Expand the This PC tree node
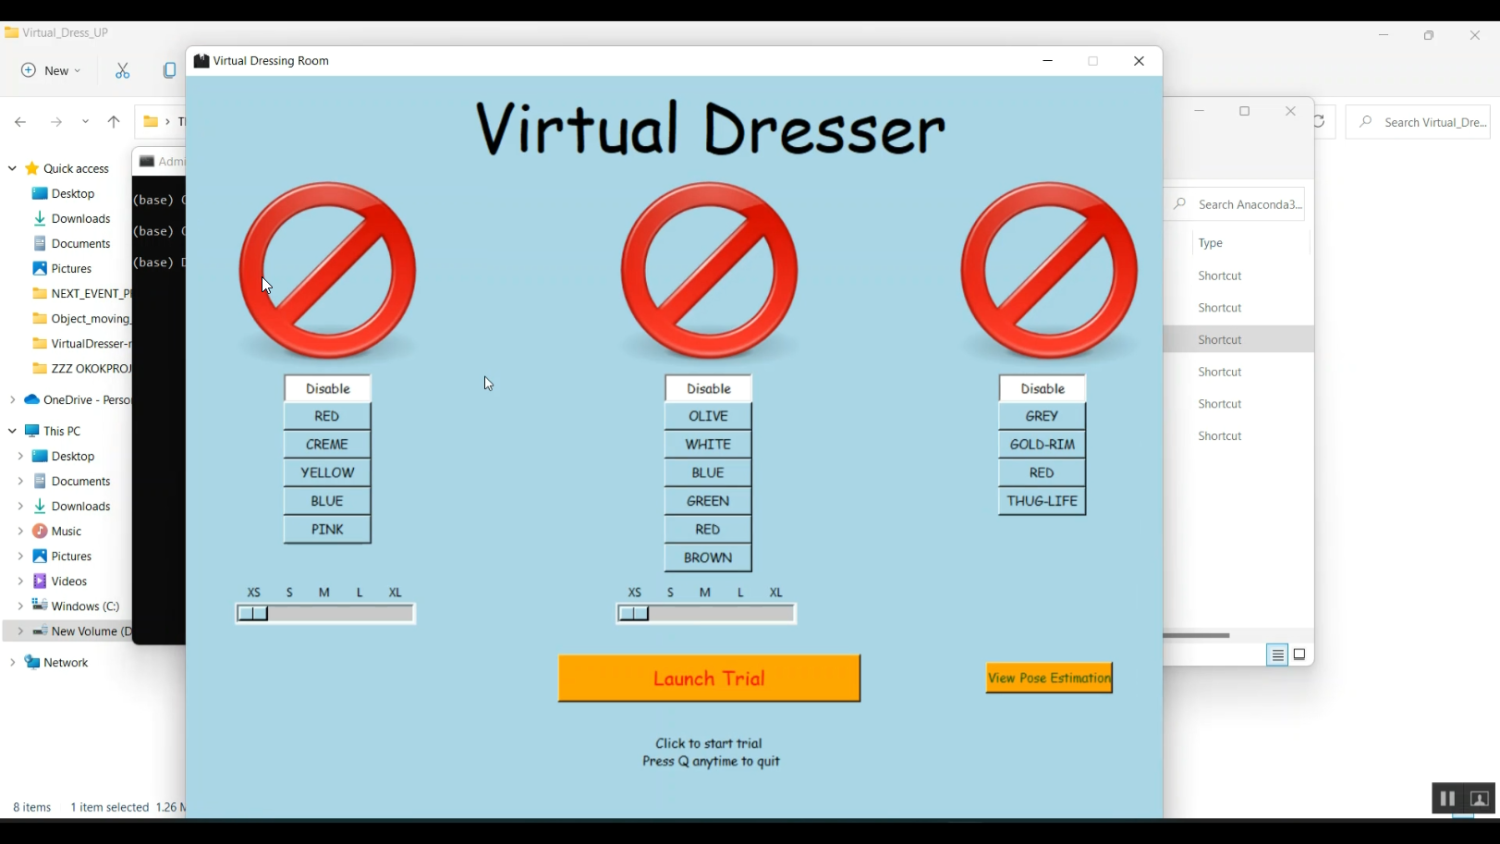Viewport: 1500px width, 844px height. [12, 431]
